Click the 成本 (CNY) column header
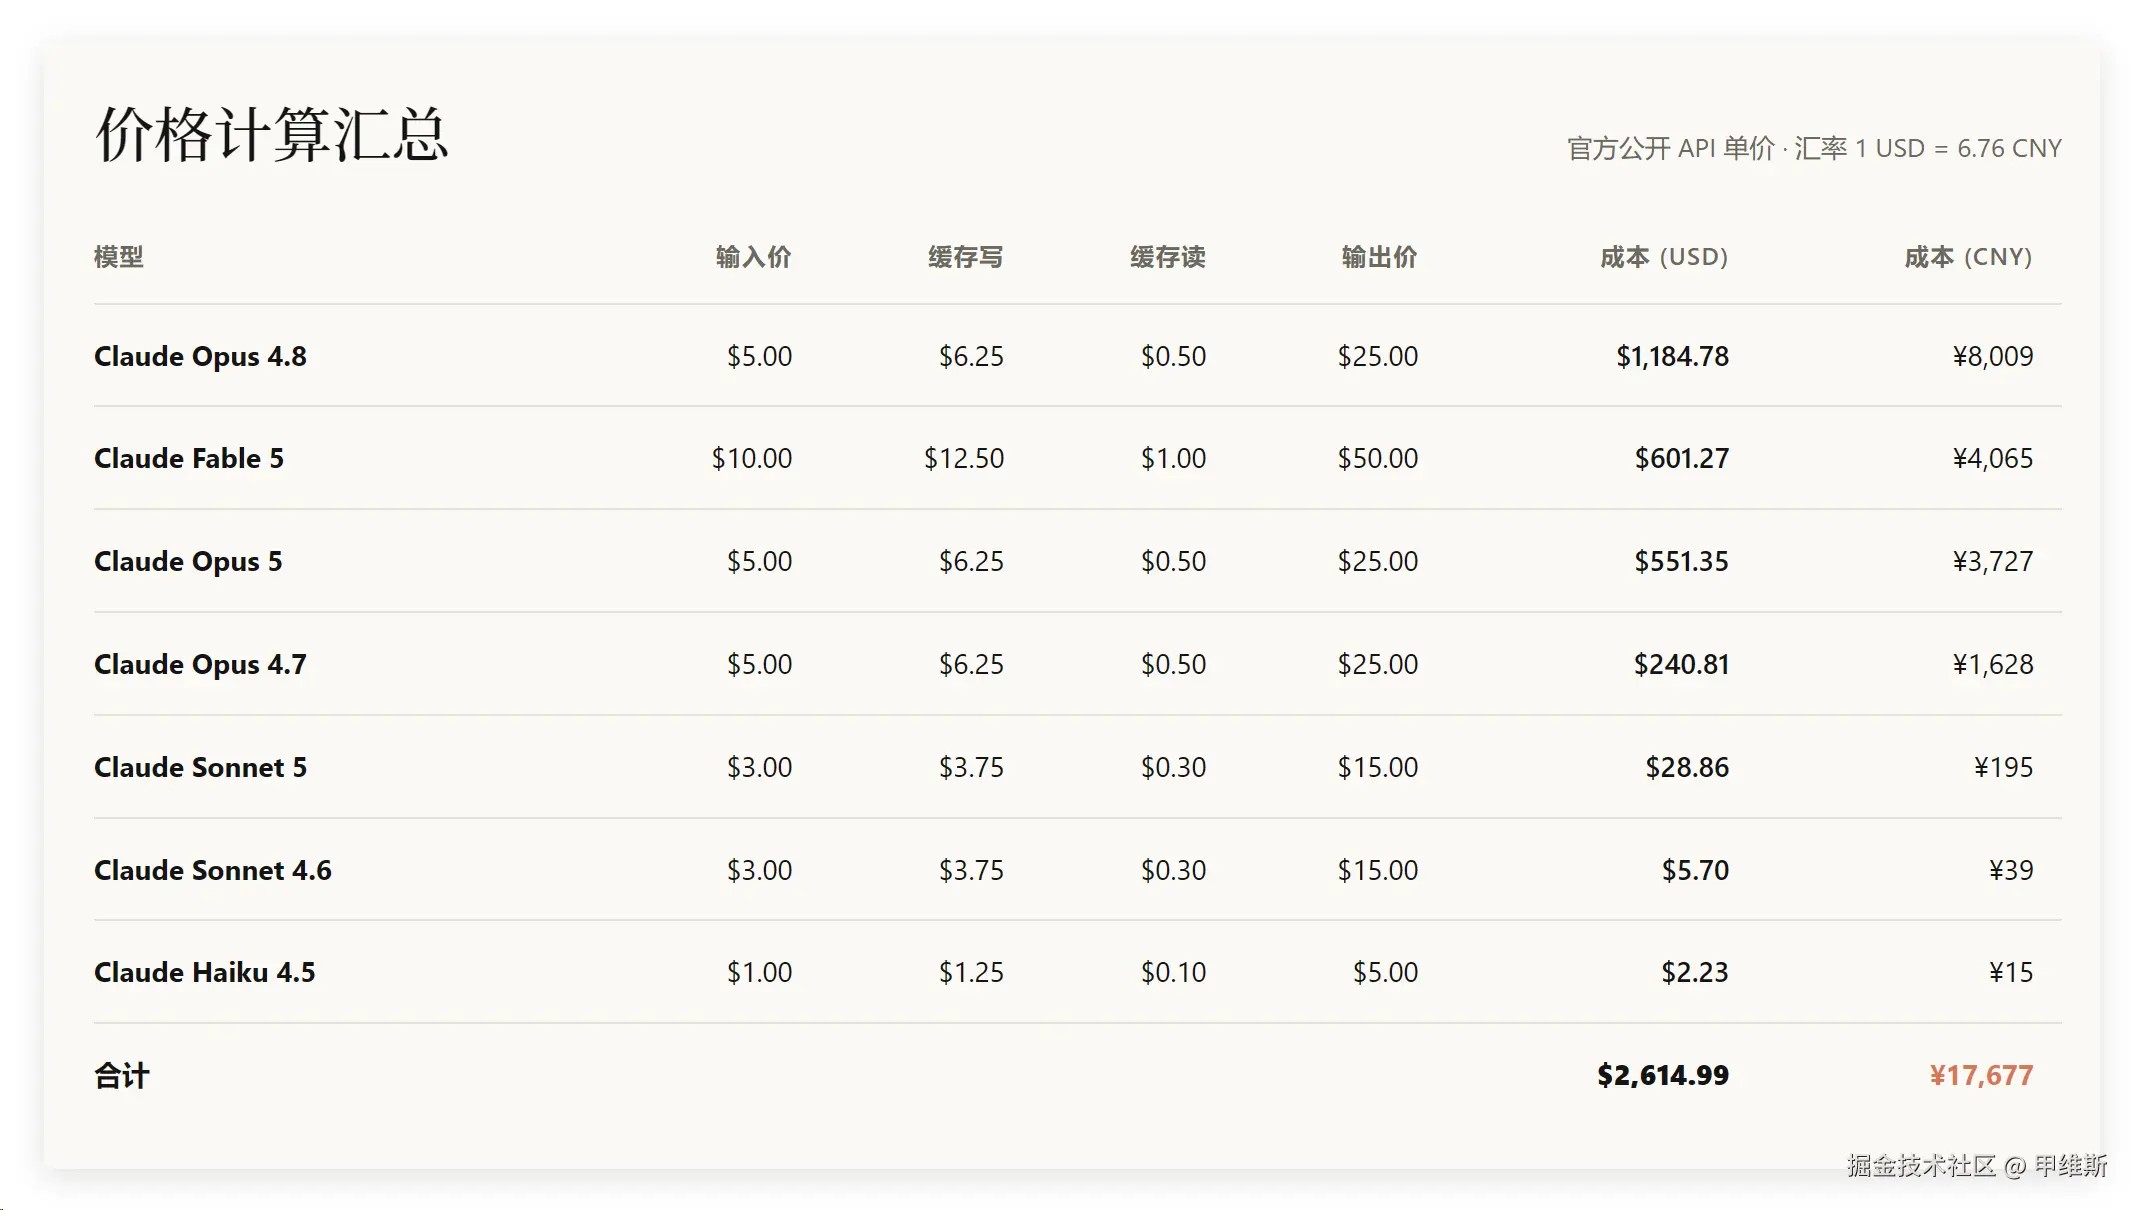 tap(1968, 257)
